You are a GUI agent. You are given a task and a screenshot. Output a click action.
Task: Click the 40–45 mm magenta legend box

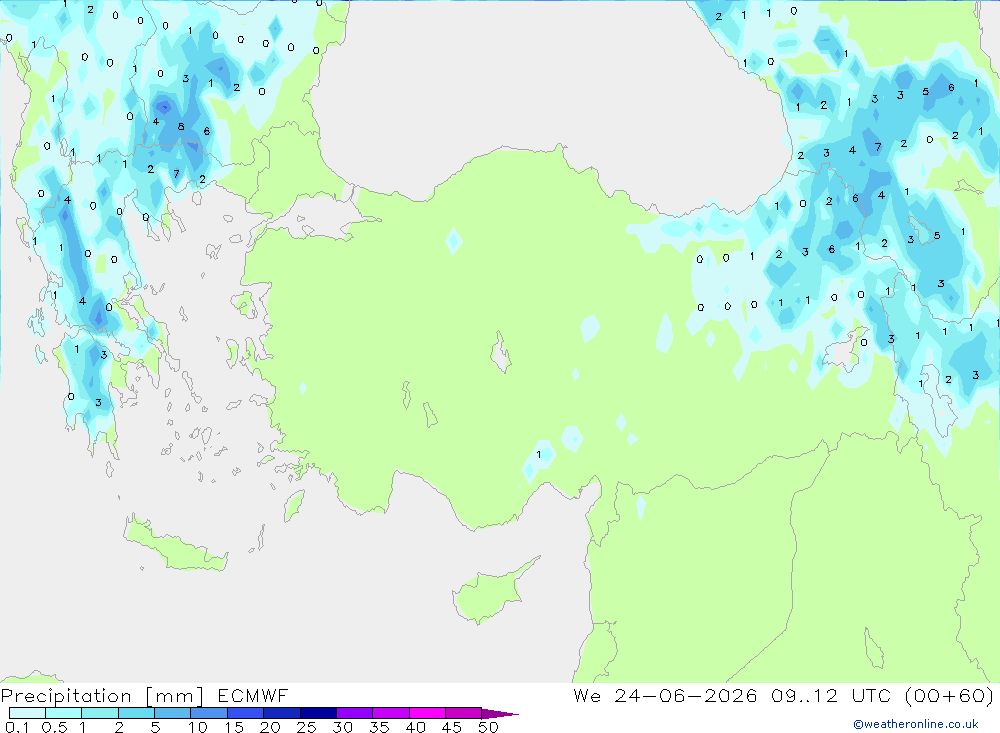(x=427, y=713)
